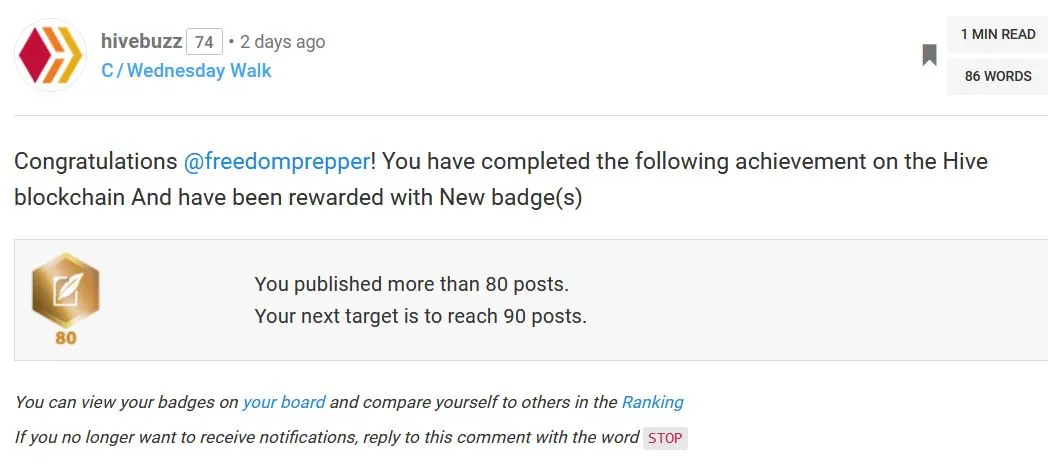Screen dimensions: 1048x468
Task: Click the 86 WORDS label
Action: point(997,76)
